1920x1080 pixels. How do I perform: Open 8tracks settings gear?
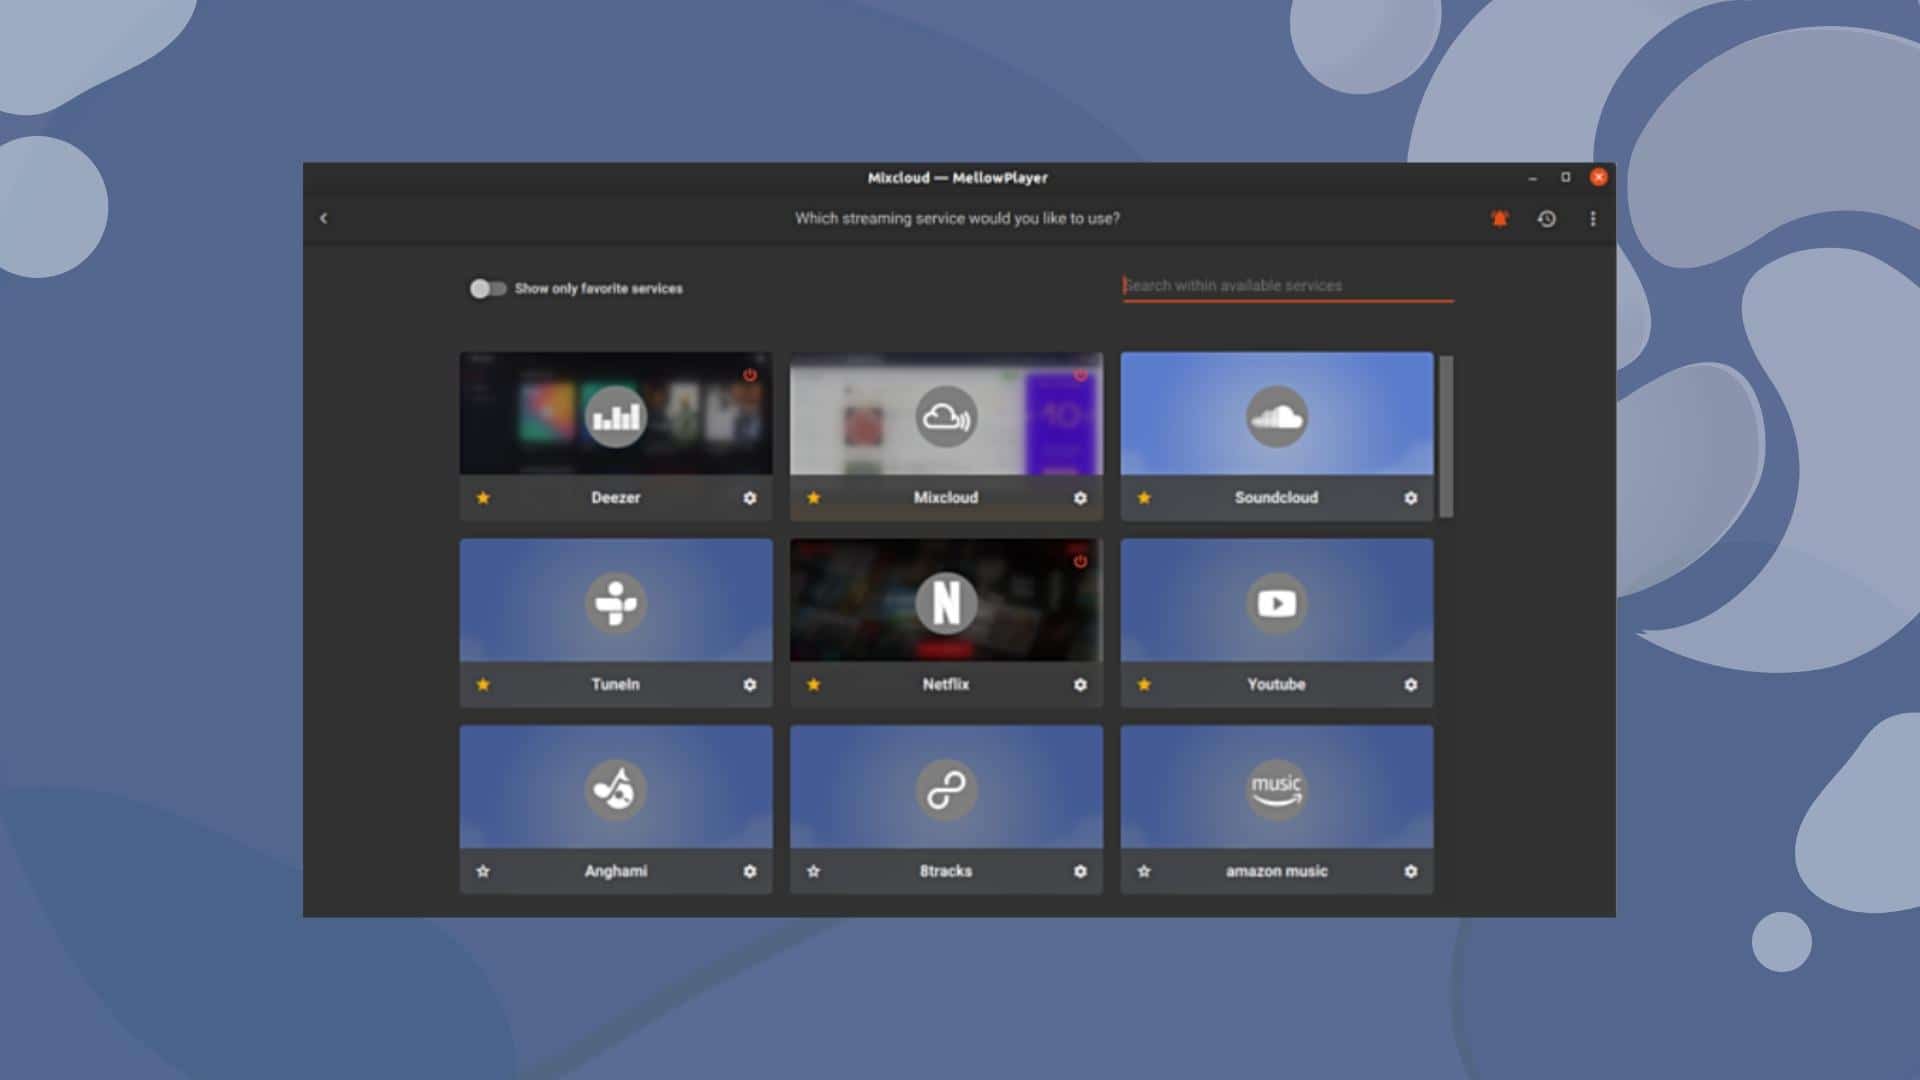click(1080, 871)
